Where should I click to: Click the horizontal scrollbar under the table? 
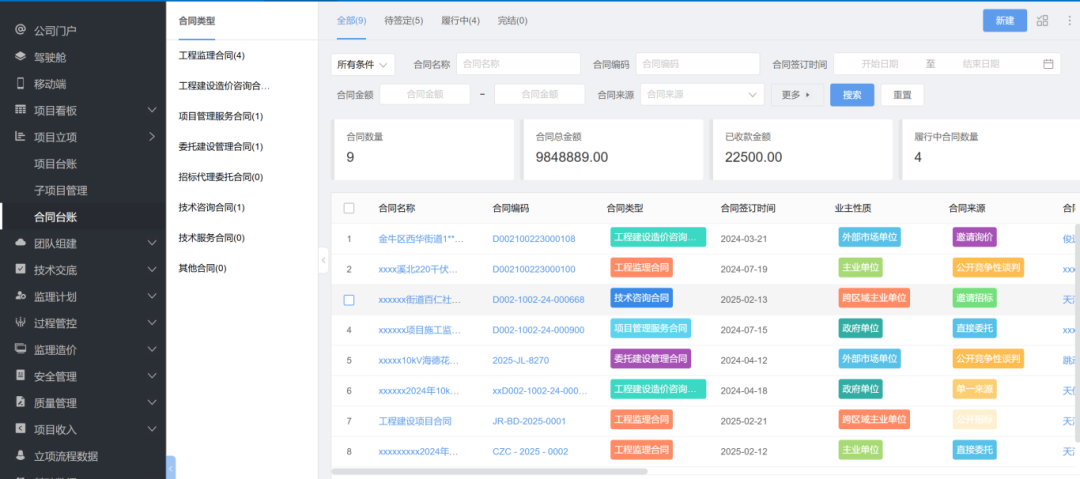click(x=489, y=471)
